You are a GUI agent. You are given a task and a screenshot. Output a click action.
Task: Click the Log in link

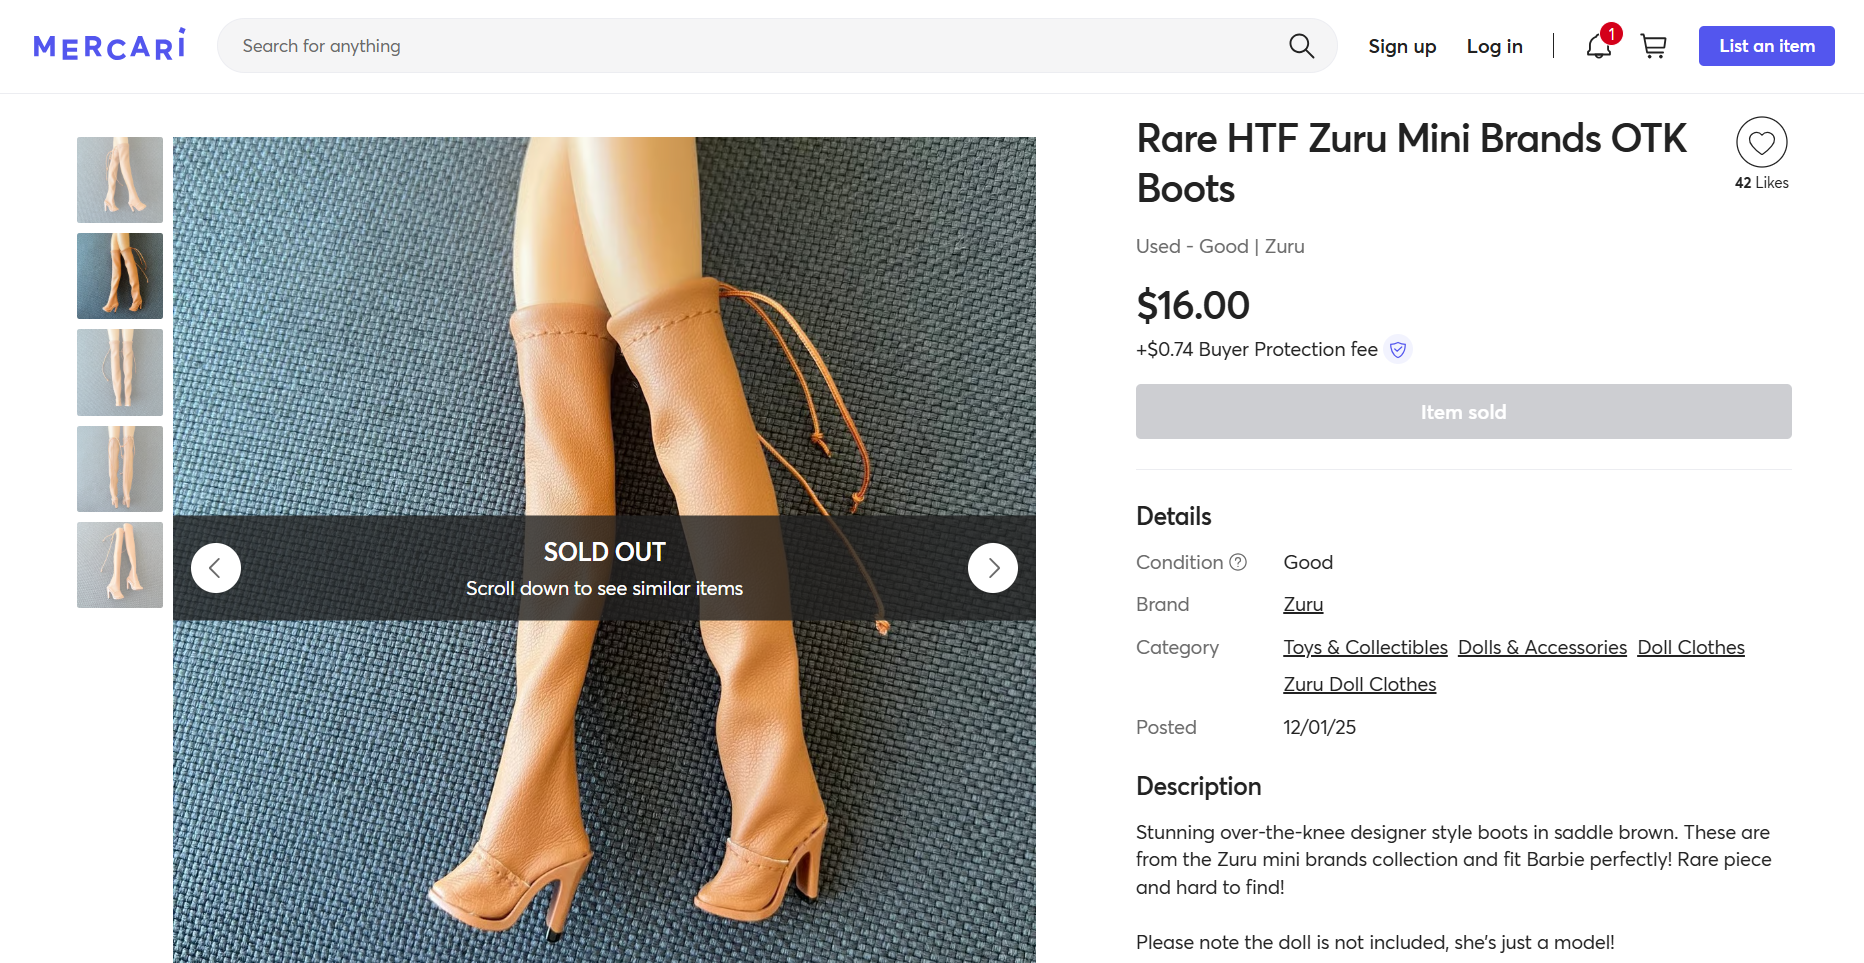coord(1494,46)
